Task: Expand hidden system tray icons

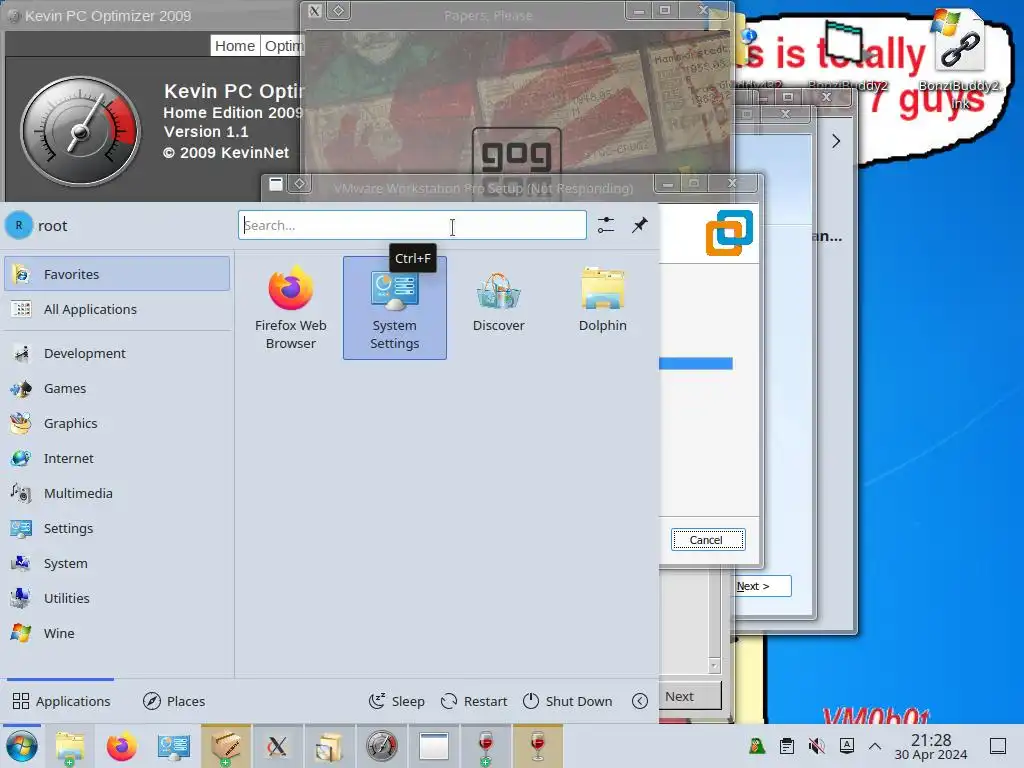Action: (x=875, y=746)
